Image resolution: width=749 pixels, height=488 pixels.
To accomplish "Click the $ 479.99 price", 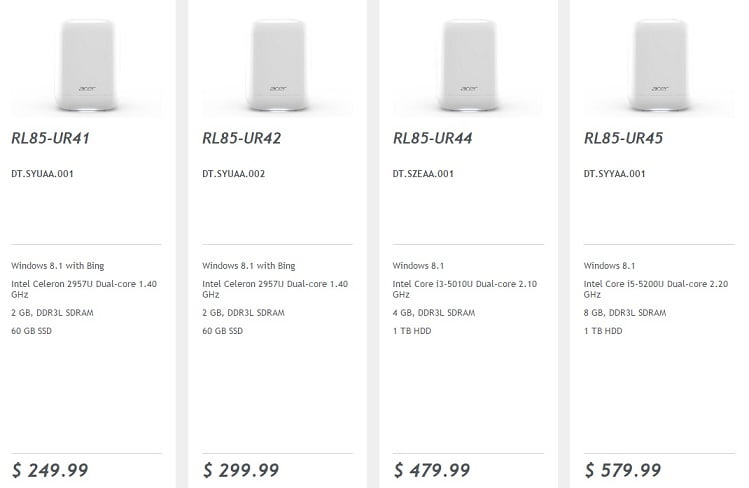I will pos(432,470).
